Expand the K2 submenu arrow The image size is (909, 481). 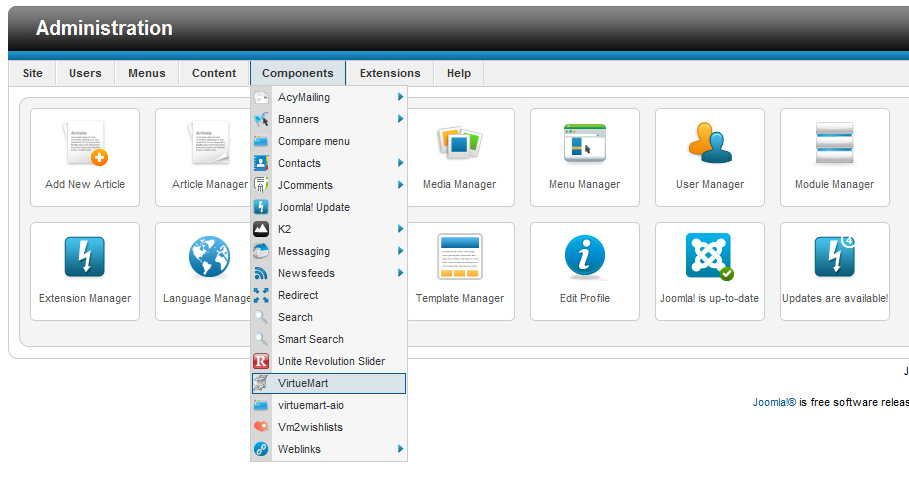(x=400, y=229)
